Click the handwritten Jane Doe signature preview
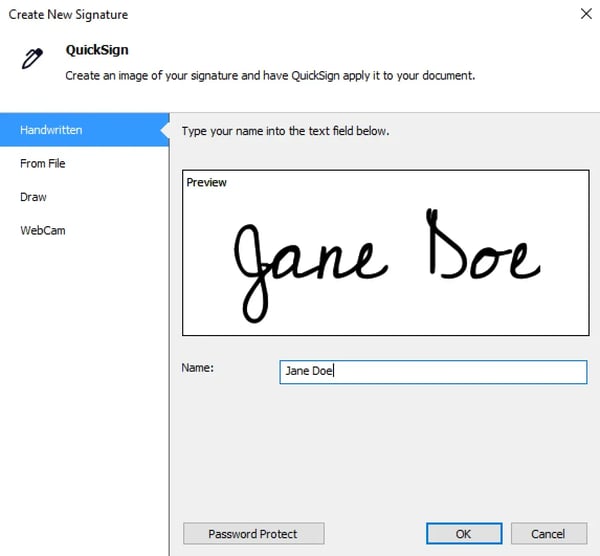 point(385,260)
